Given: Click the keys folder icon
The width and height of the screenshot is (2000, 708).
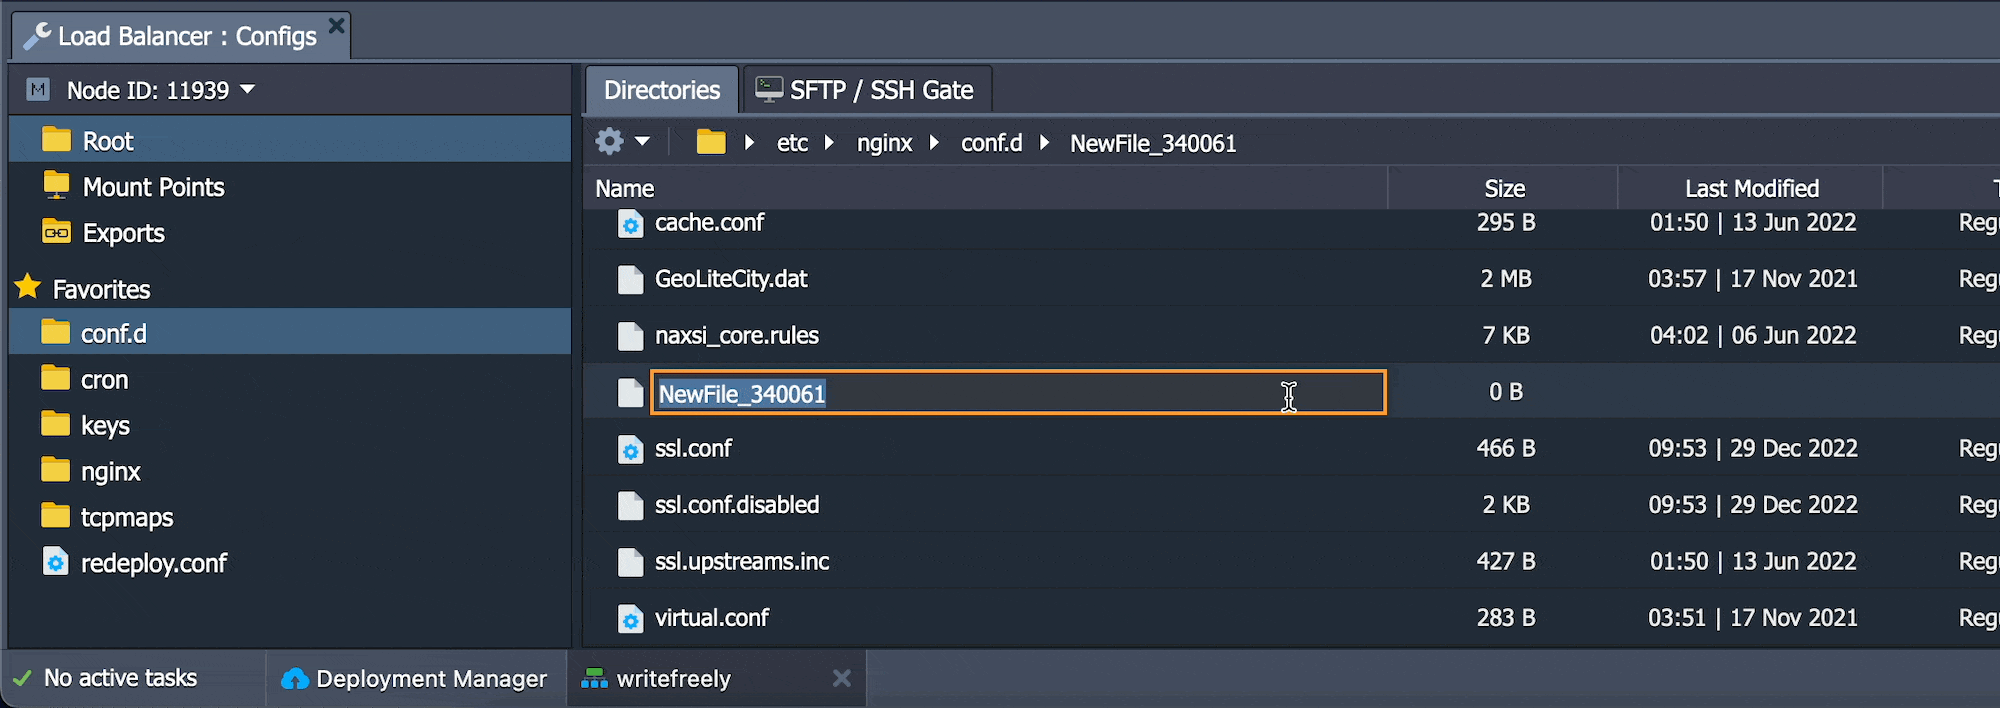Looking at the screenshot, I should [x=56, y=424].
